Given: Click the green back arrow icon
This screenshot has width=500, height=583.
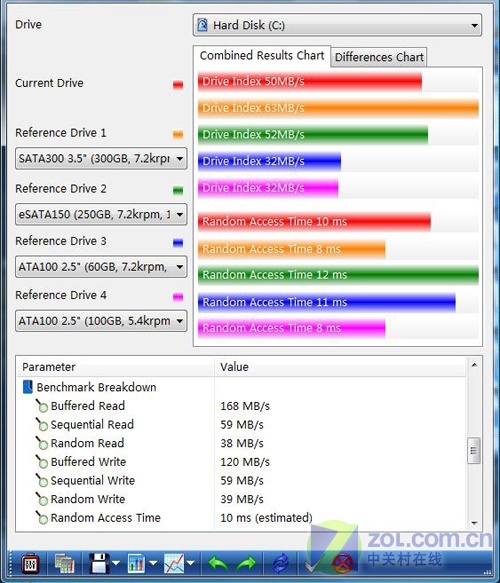Looking at the screenshot, I should click(218, 564).
